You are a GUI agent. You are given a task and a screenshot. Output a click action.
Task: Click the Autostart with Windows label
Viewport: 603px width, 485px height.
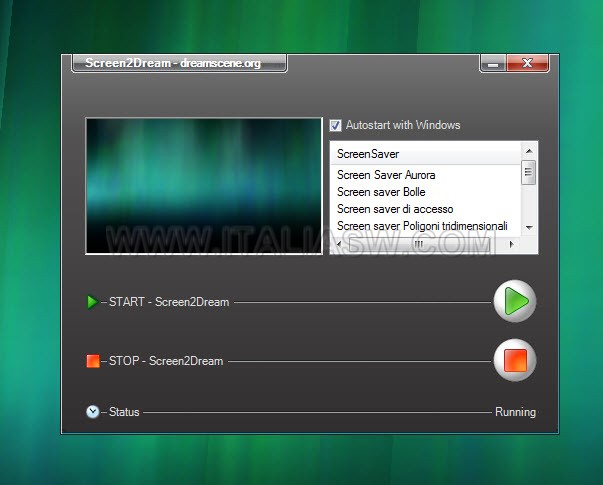pyautogui.click(x=403, y=125)
